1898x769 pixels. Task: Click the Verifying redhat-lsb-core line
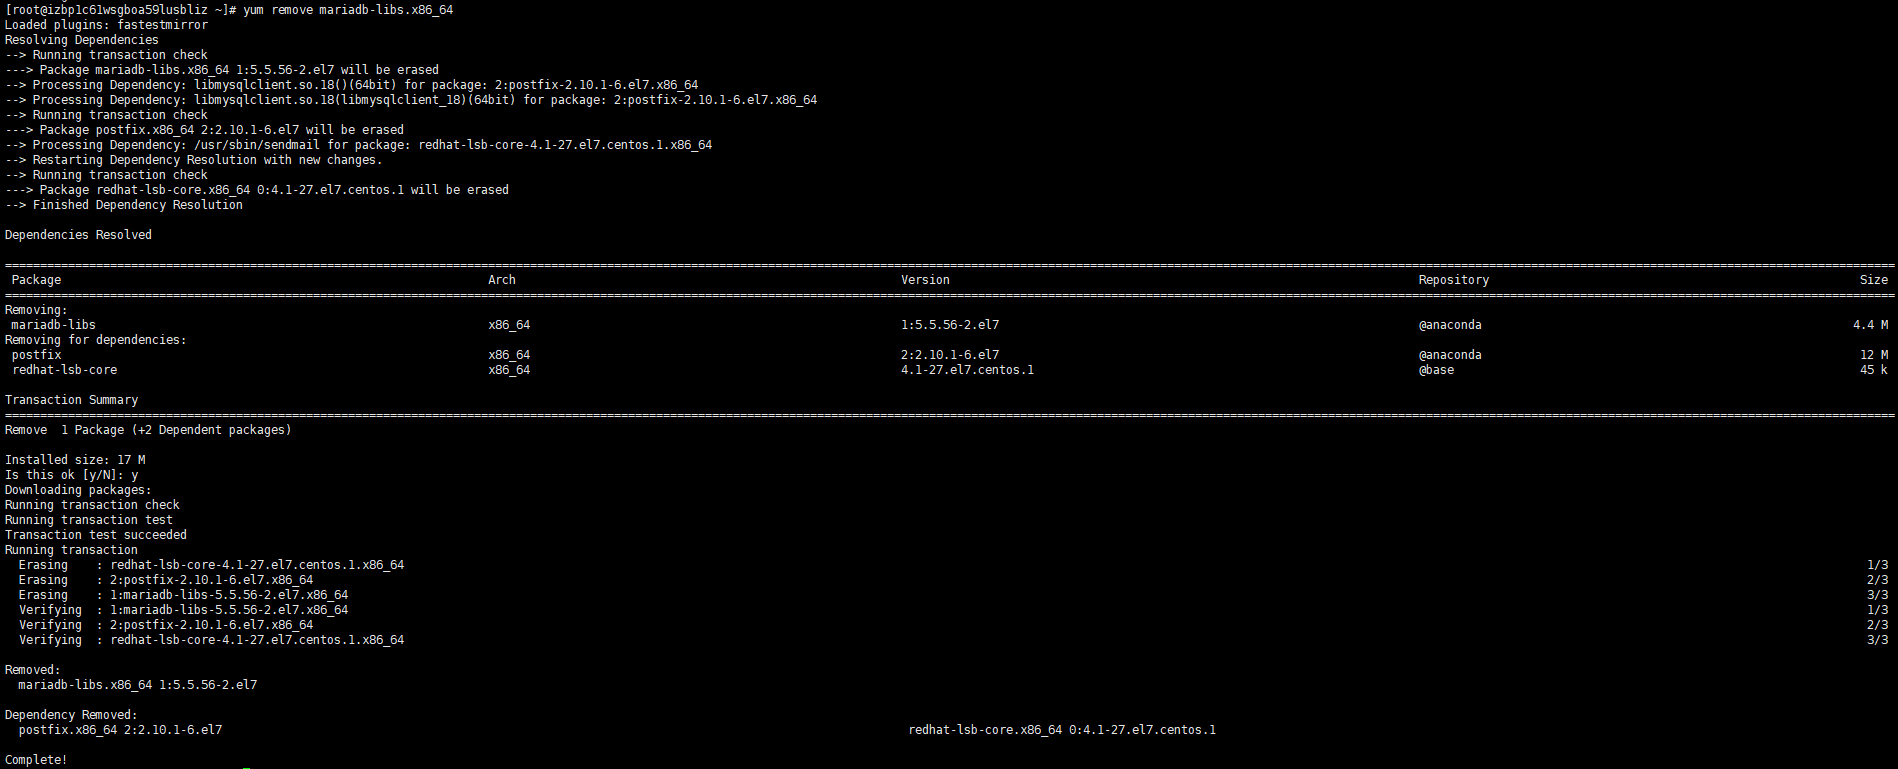point(211,640)
